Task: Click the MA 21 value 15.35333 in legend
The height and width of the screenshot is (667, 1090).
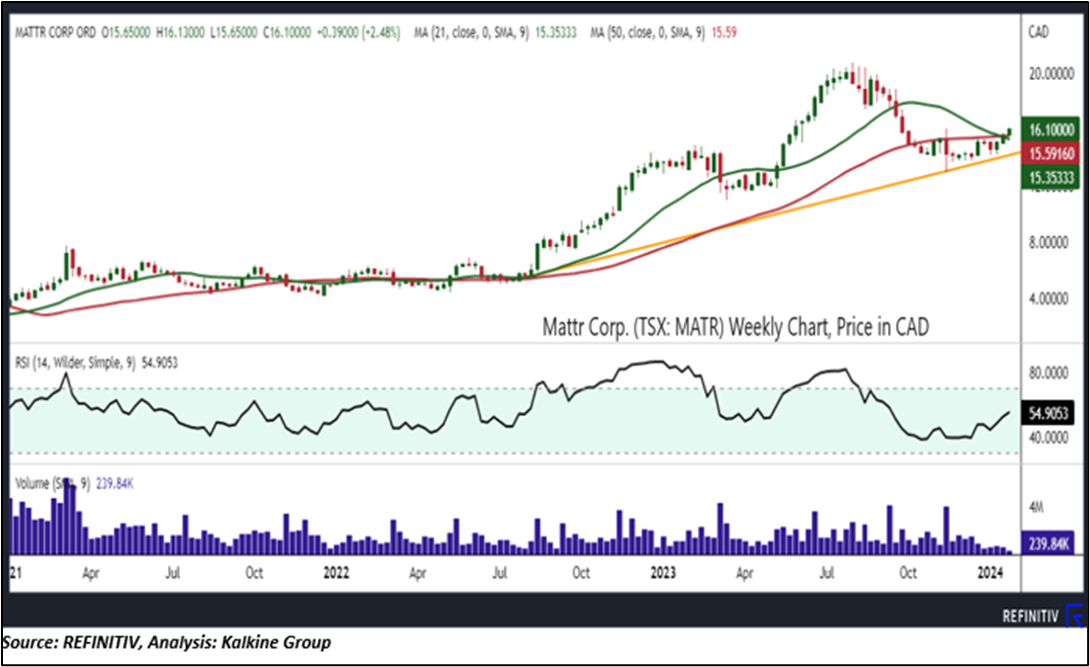Action: click(555, 33)
